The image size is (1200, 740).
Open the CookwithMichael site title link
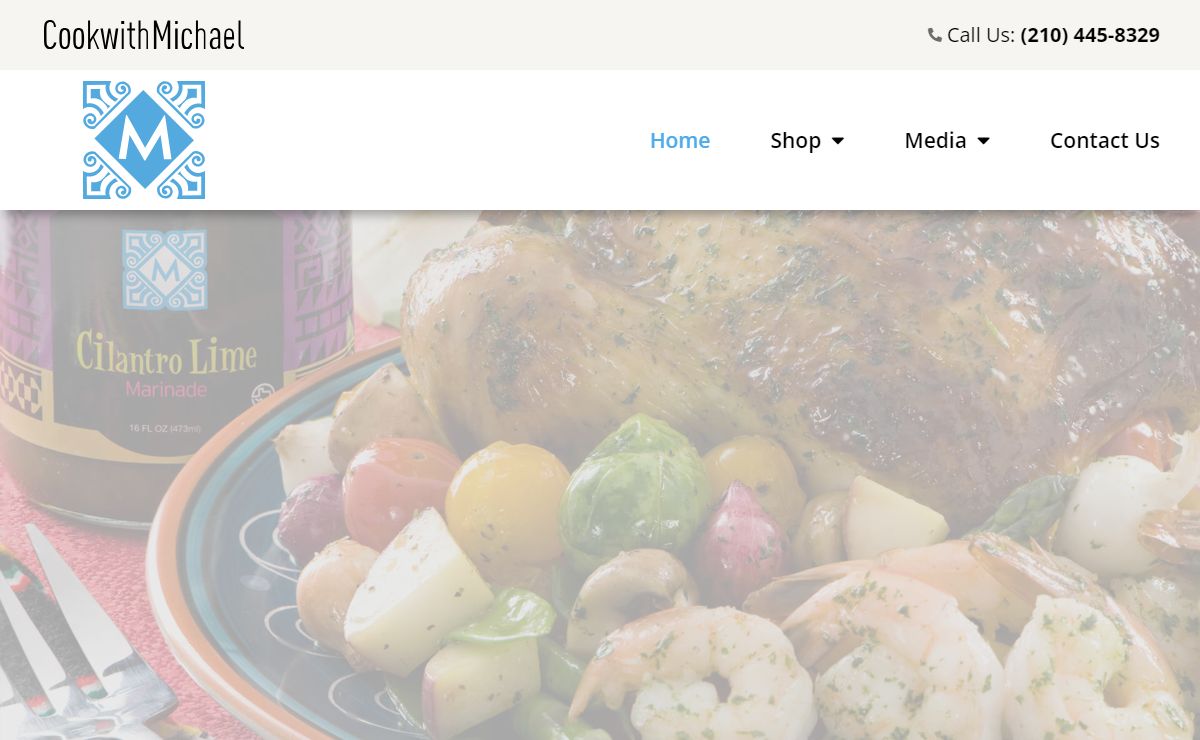pyautogui.click(x=144, y=35)
